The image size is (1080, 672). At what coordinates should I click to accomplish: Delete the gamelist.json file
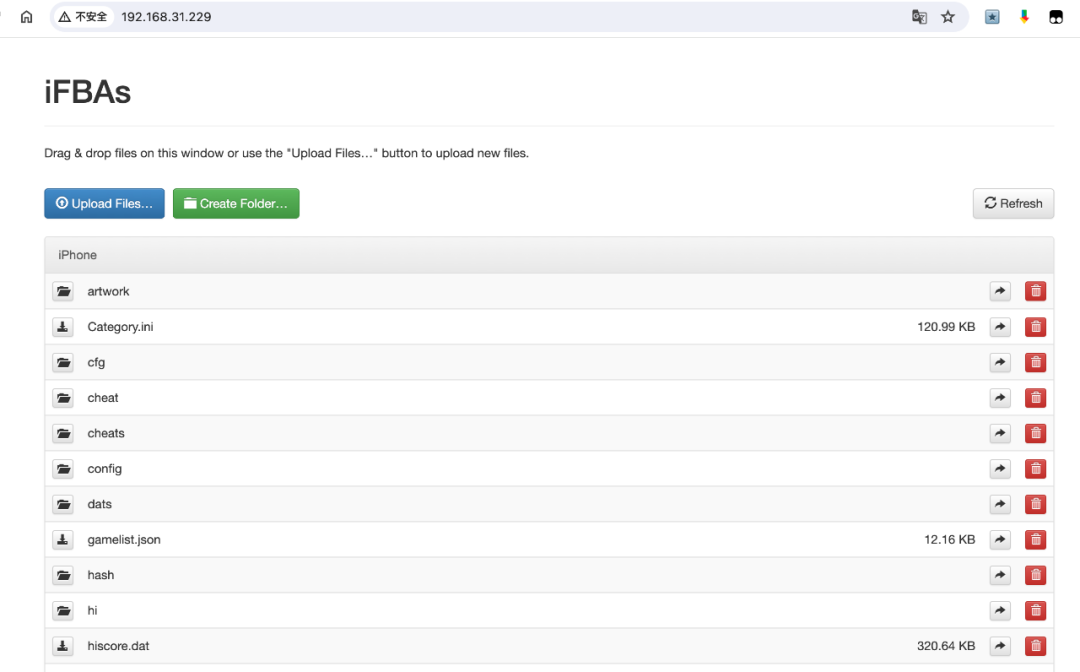pos(1035,540)
